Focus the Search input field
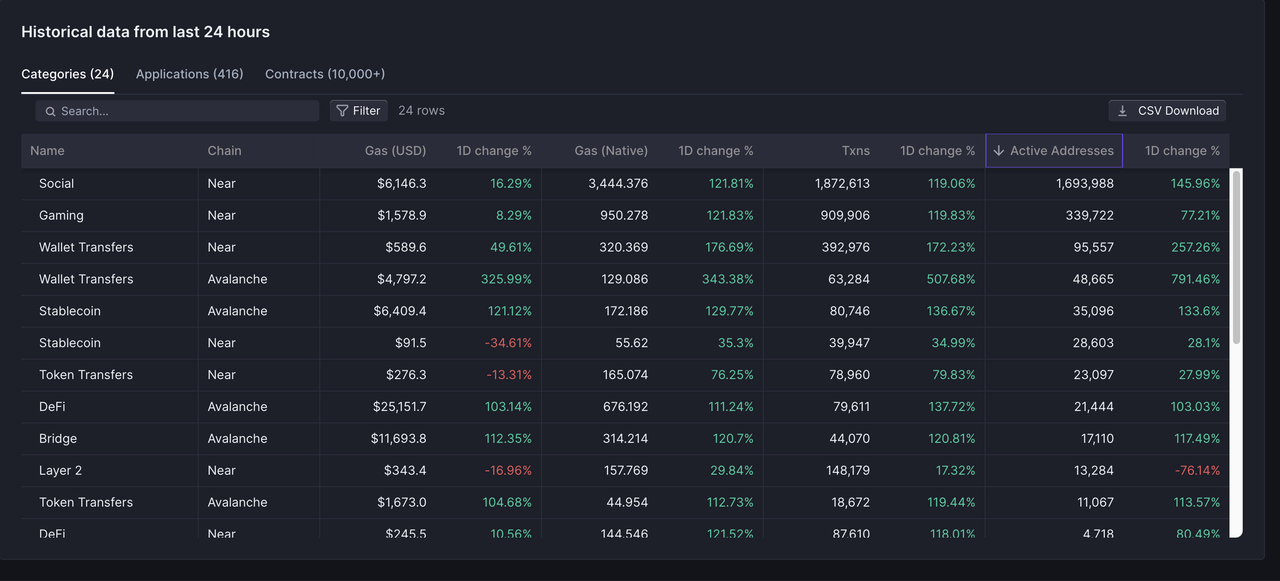Screen dimensions: 1280x581 tap(185, 111)
